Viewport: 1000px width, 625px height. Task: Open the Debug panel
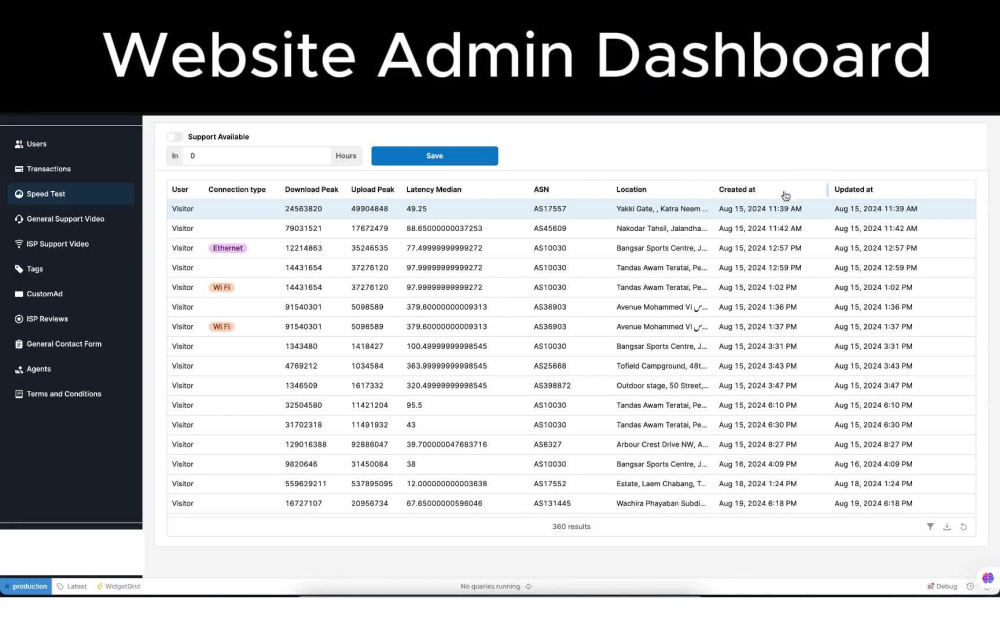(x=941, y=586)
